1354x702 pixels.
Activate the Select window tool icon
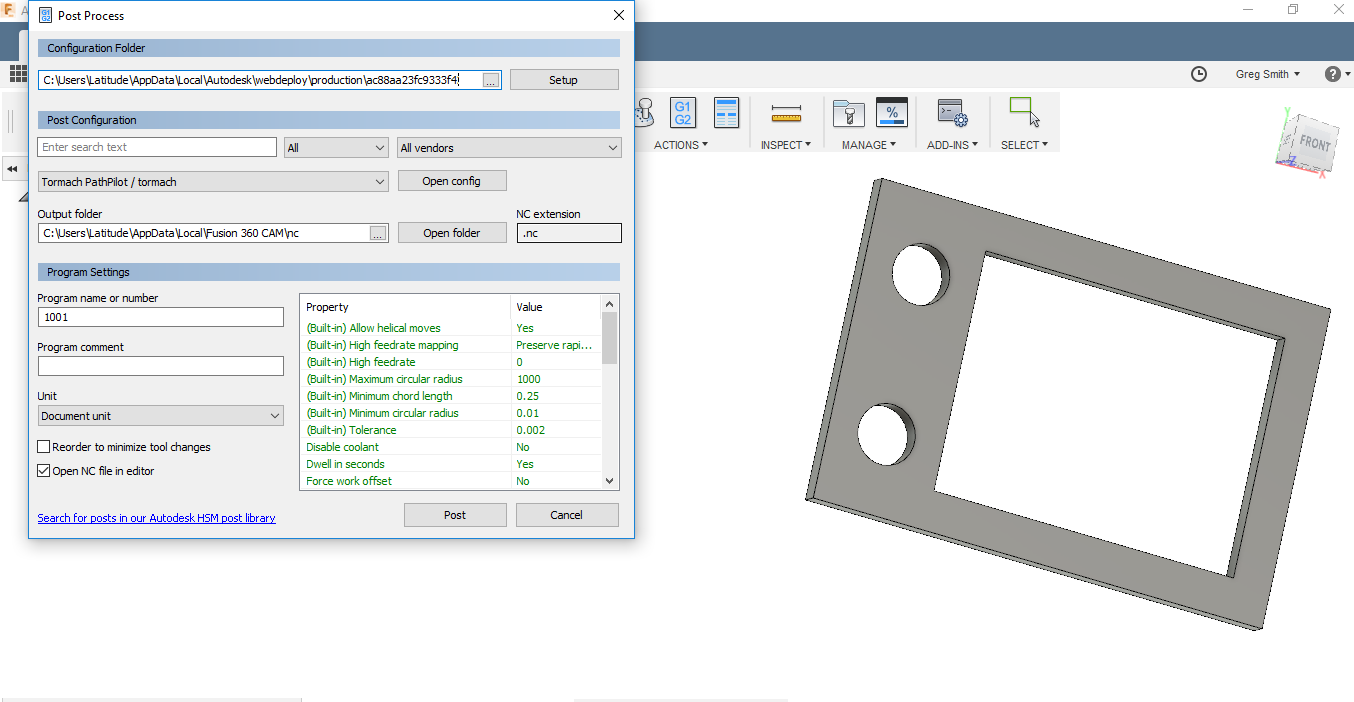point(1024,112)
